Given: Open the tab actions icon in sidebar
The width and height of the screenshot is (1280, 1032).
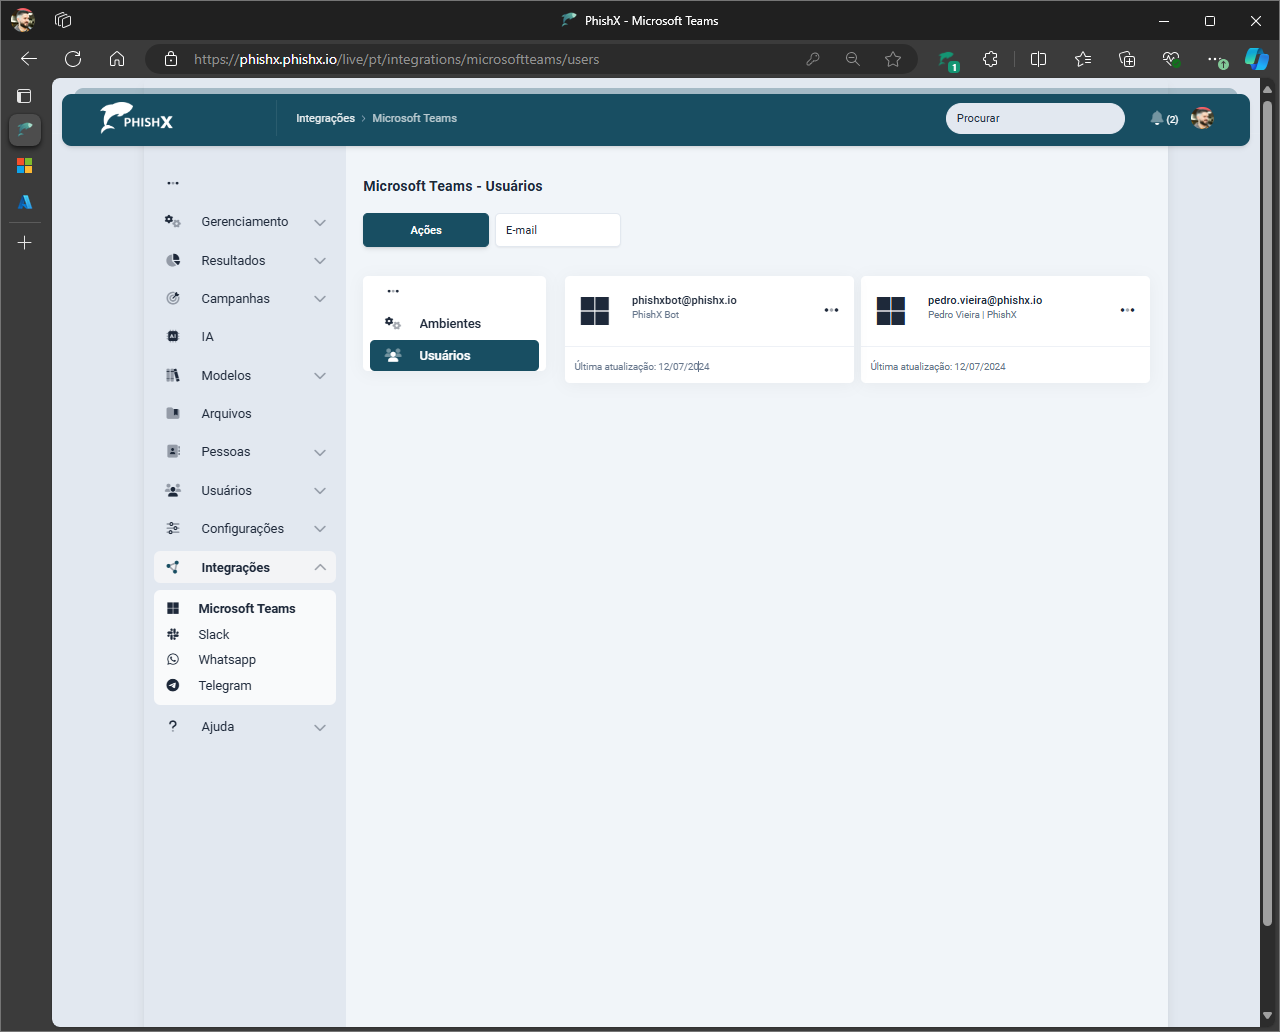Looking at the screenshot, I should point(25,96).
